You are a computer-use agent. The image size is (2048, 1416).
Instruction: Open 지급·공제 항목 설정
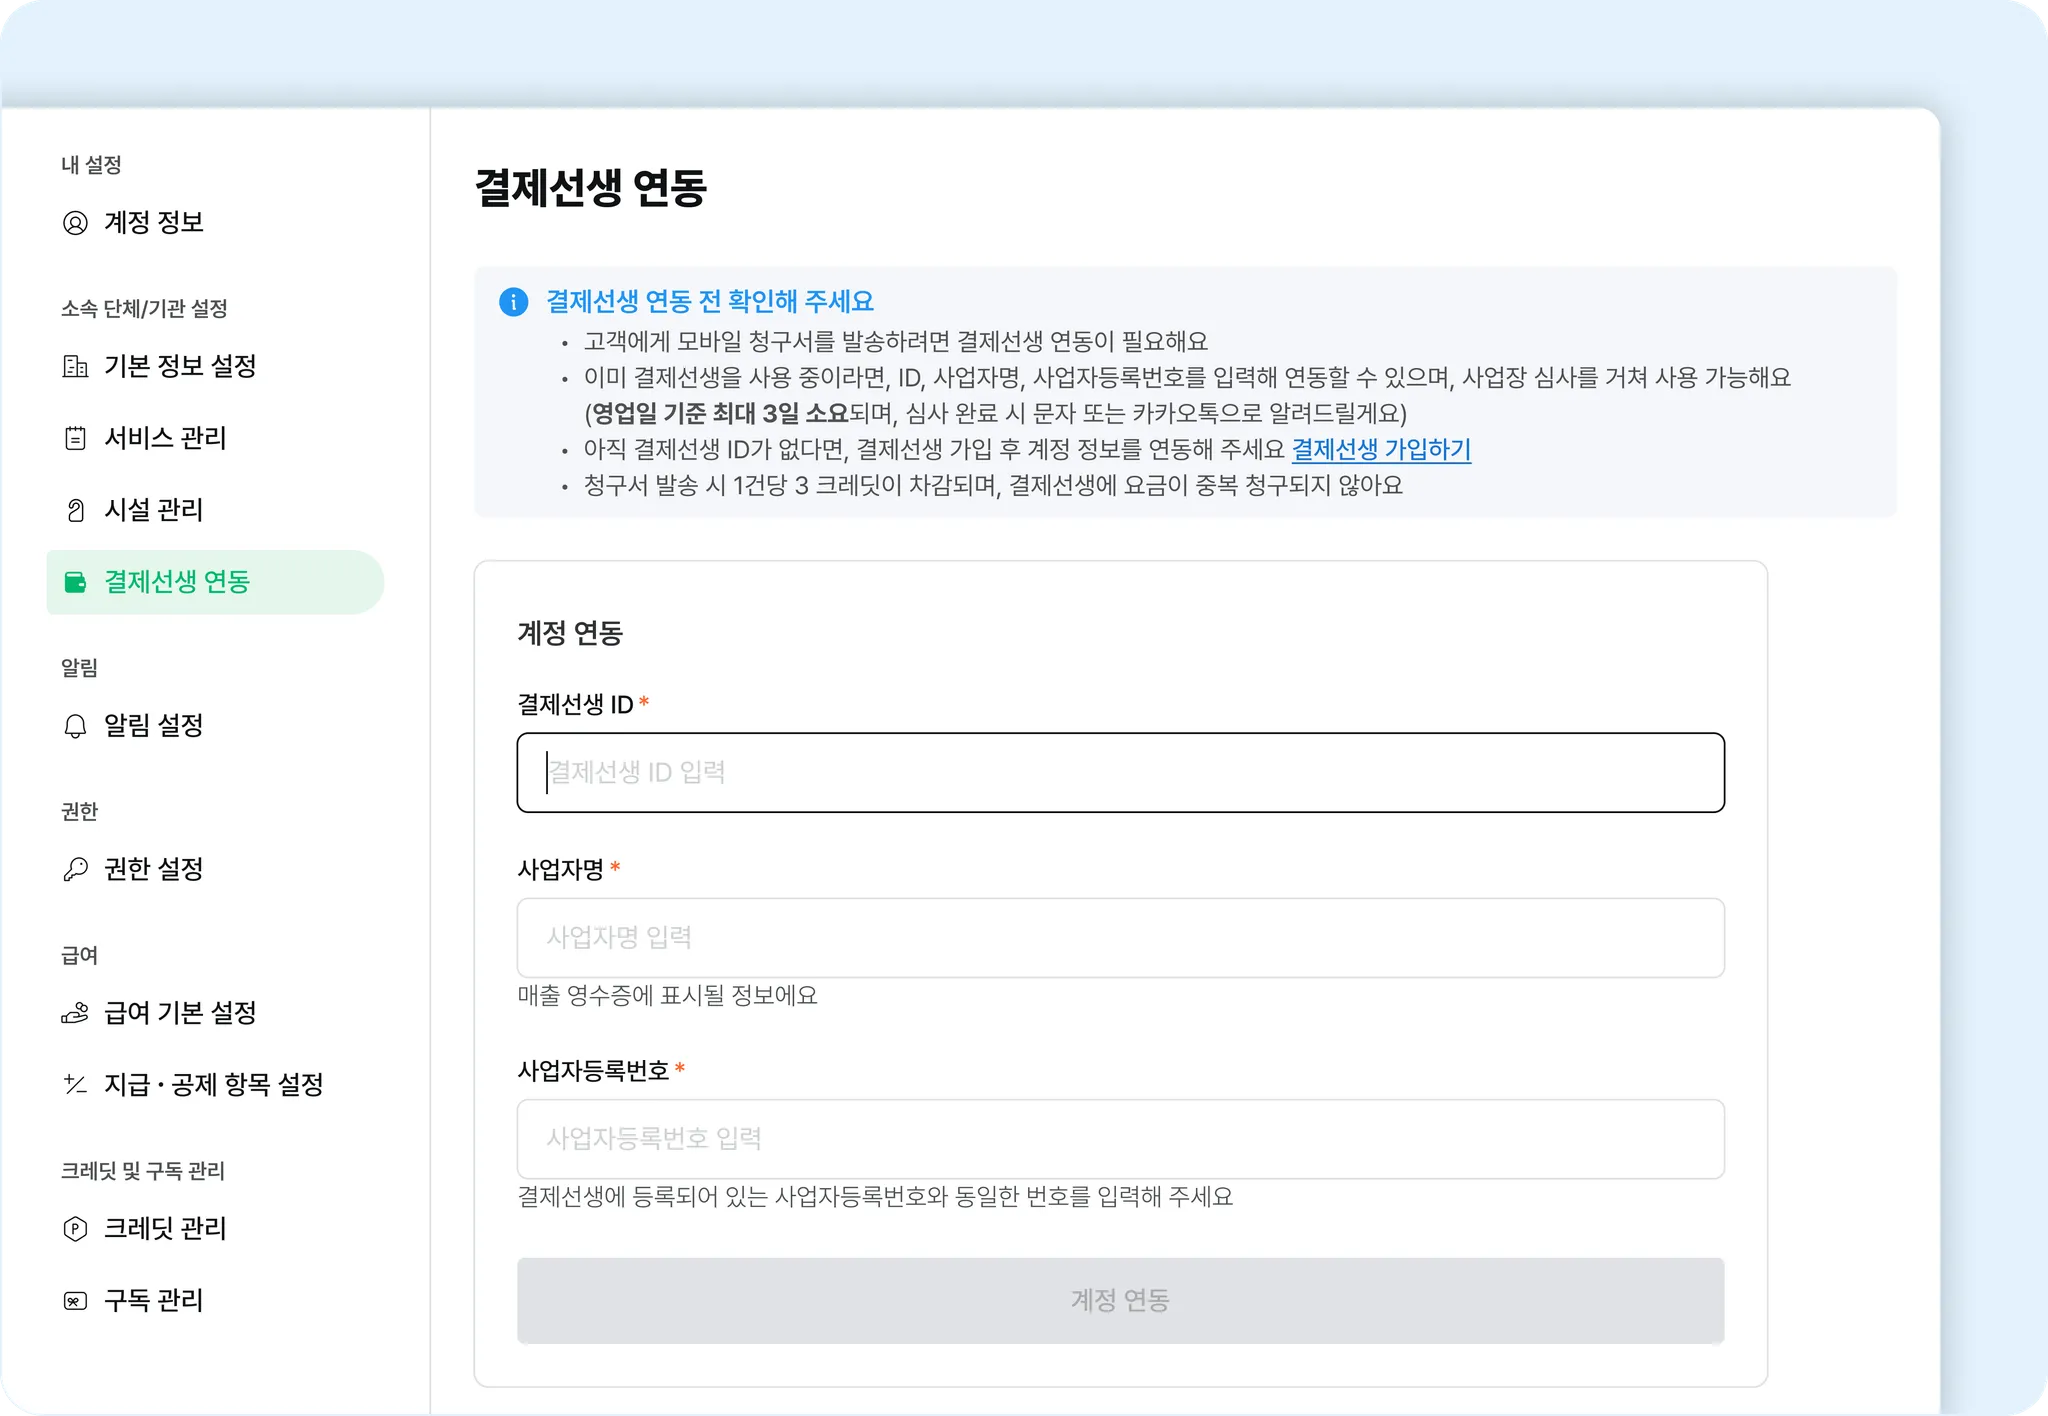tap(215, 1085)
